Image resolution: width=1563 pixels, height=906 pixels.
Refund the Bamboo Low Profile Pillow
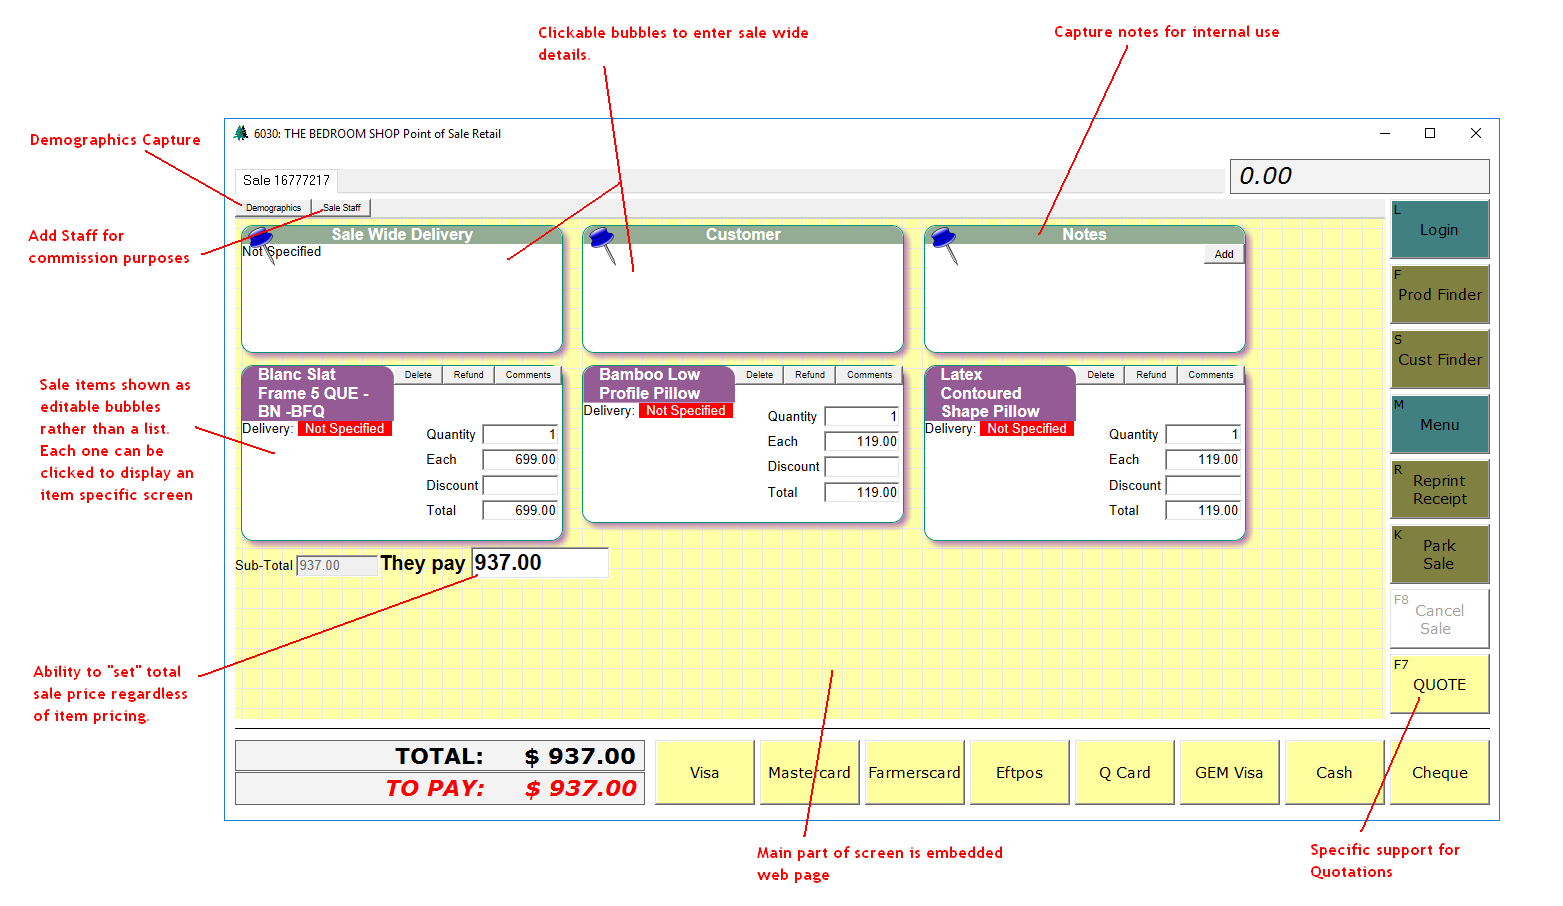[810, 375]
